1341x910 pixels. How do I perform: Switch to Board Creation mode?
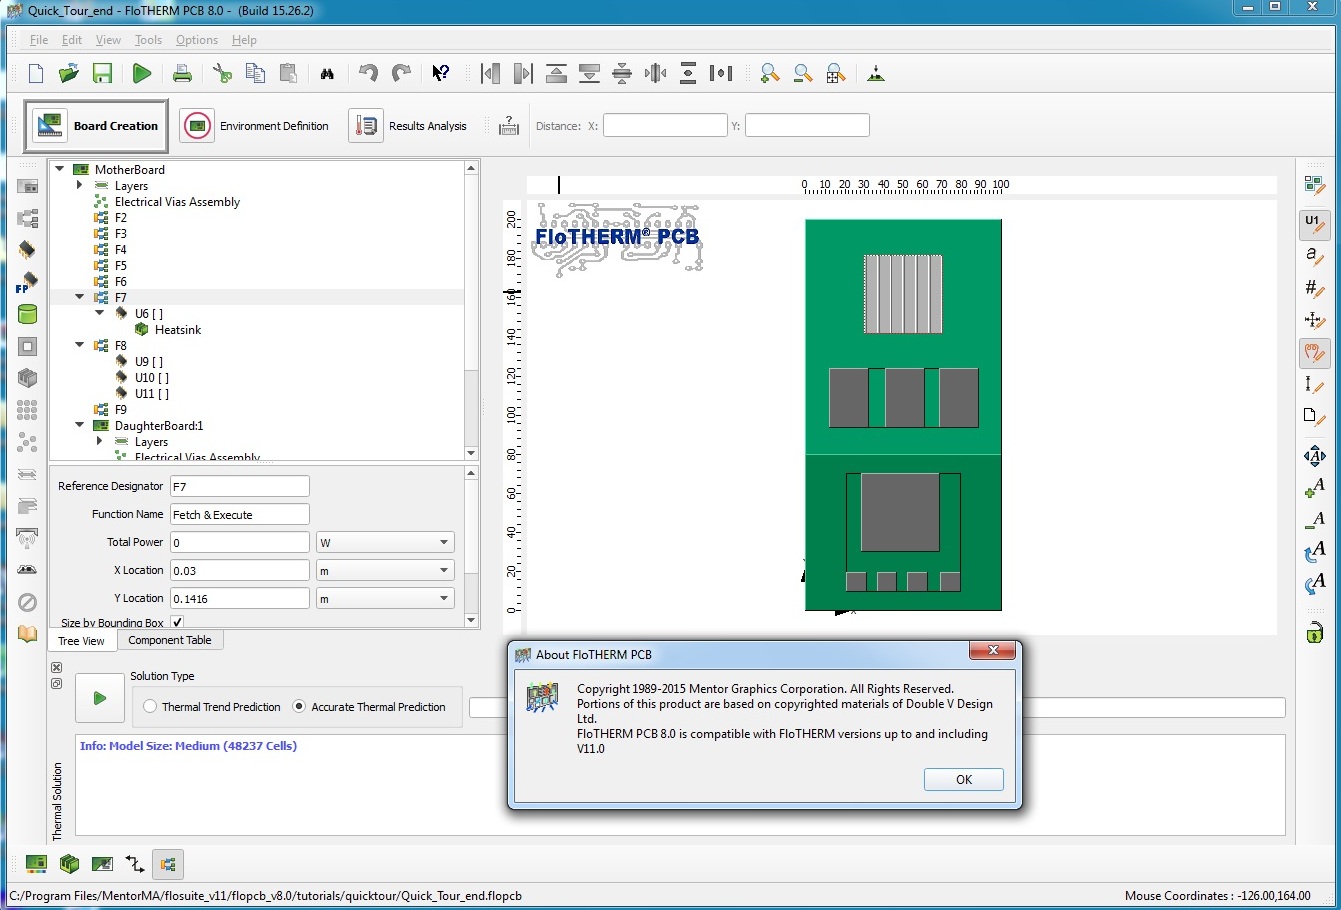[x=97, y=126]
